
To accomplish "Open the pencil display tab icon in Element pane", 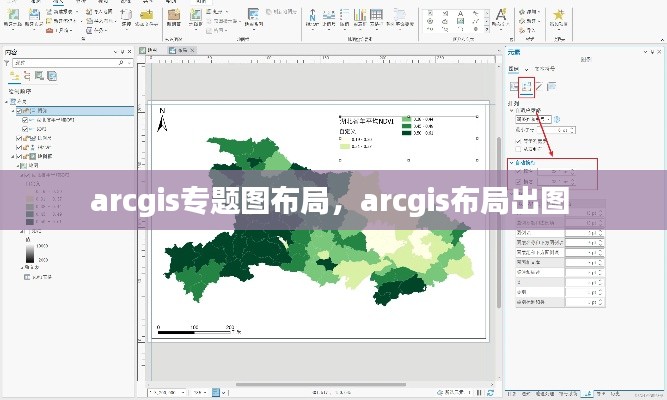I will (539, 86).
